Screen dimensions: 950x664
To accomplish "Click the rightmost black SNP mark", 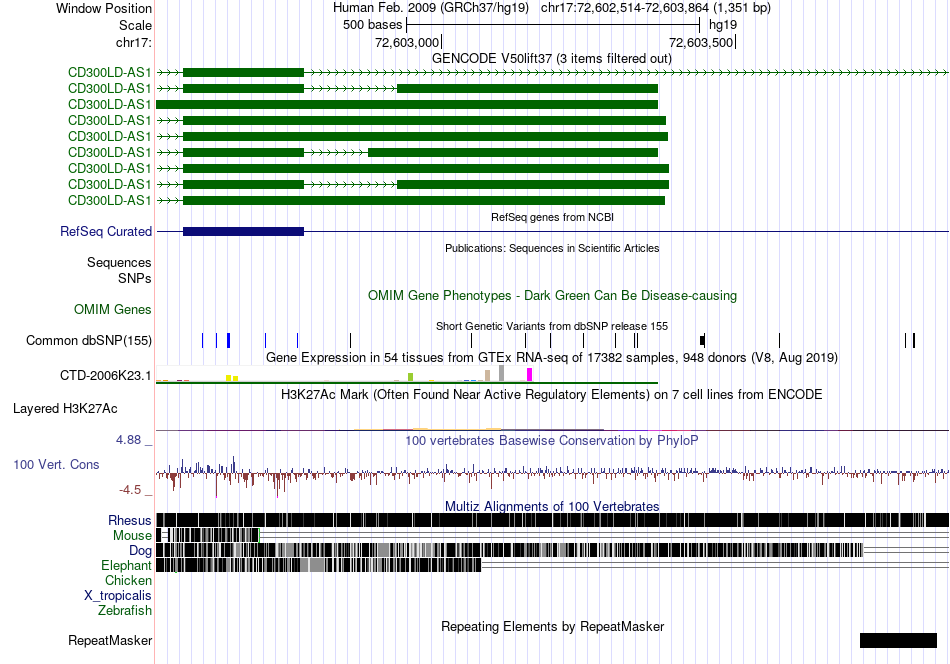I will (x=914, y=340).
